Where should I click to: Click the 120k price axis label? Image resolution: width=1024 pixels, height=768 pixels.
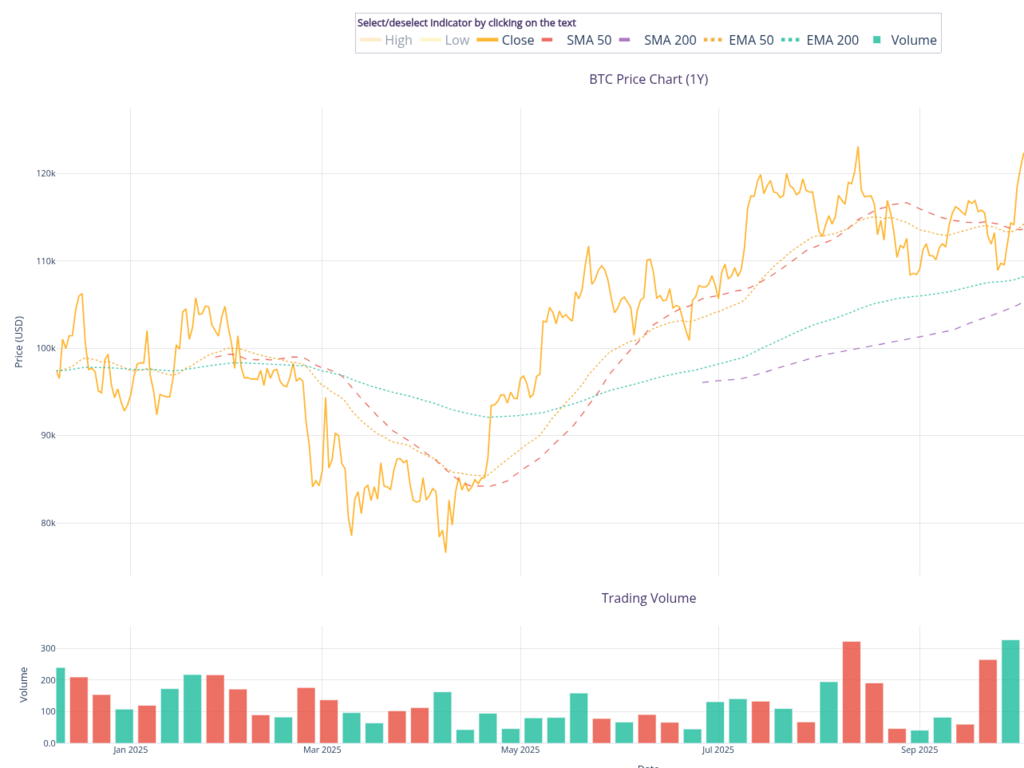click(46, 174)
